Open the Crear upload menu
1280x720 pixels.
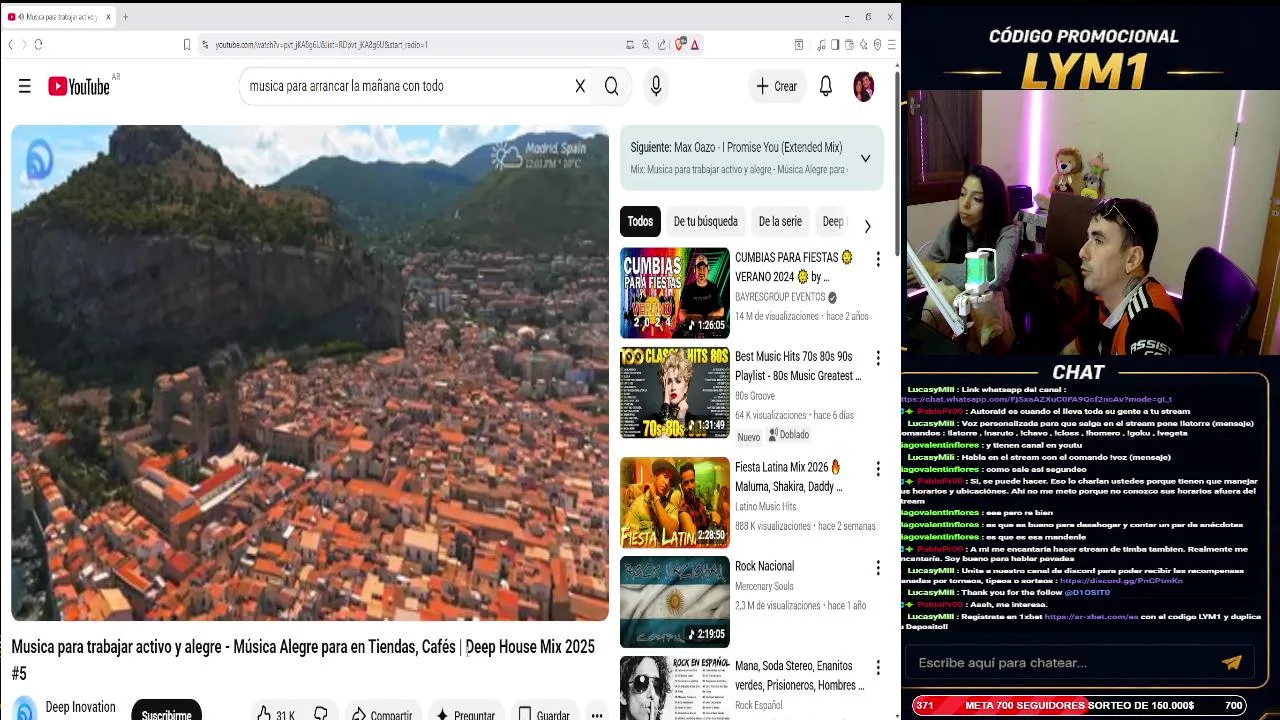tap(777, 86)
